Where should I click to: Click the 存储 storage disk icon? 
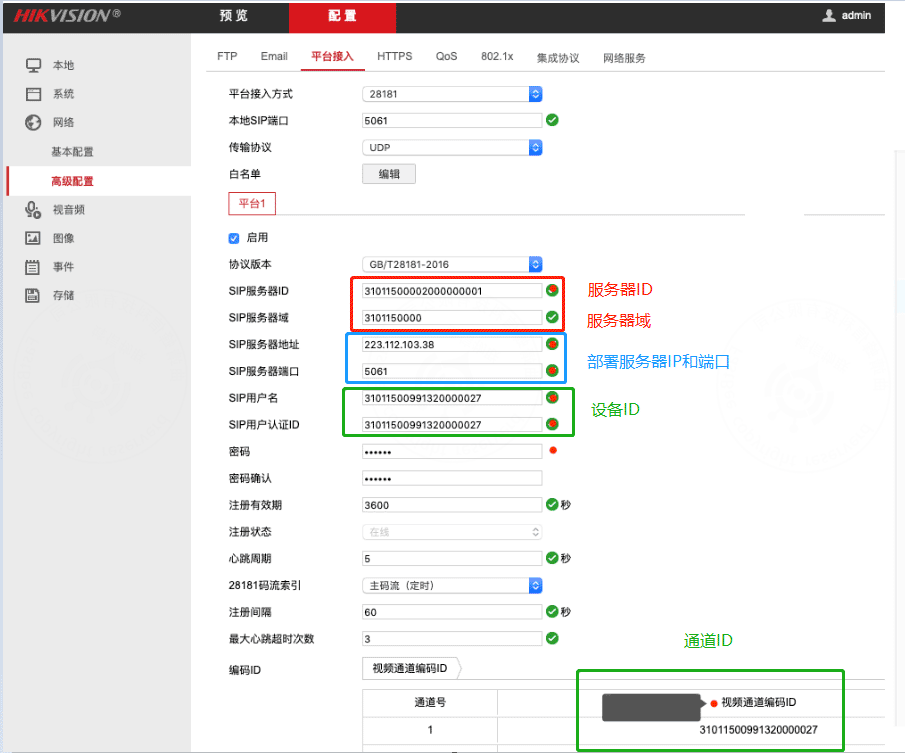[x=33, y=295]
